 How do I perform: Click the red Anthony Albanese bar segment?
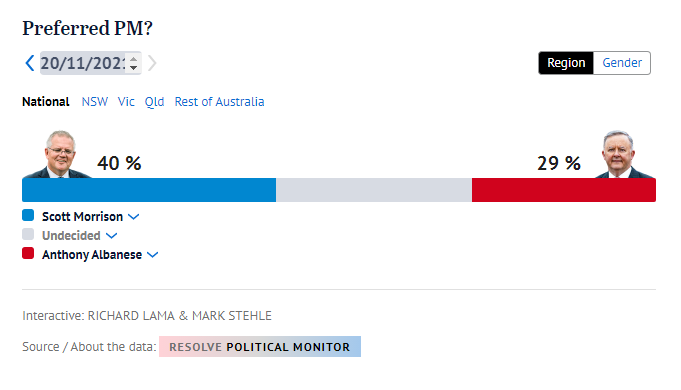(564, 190)
